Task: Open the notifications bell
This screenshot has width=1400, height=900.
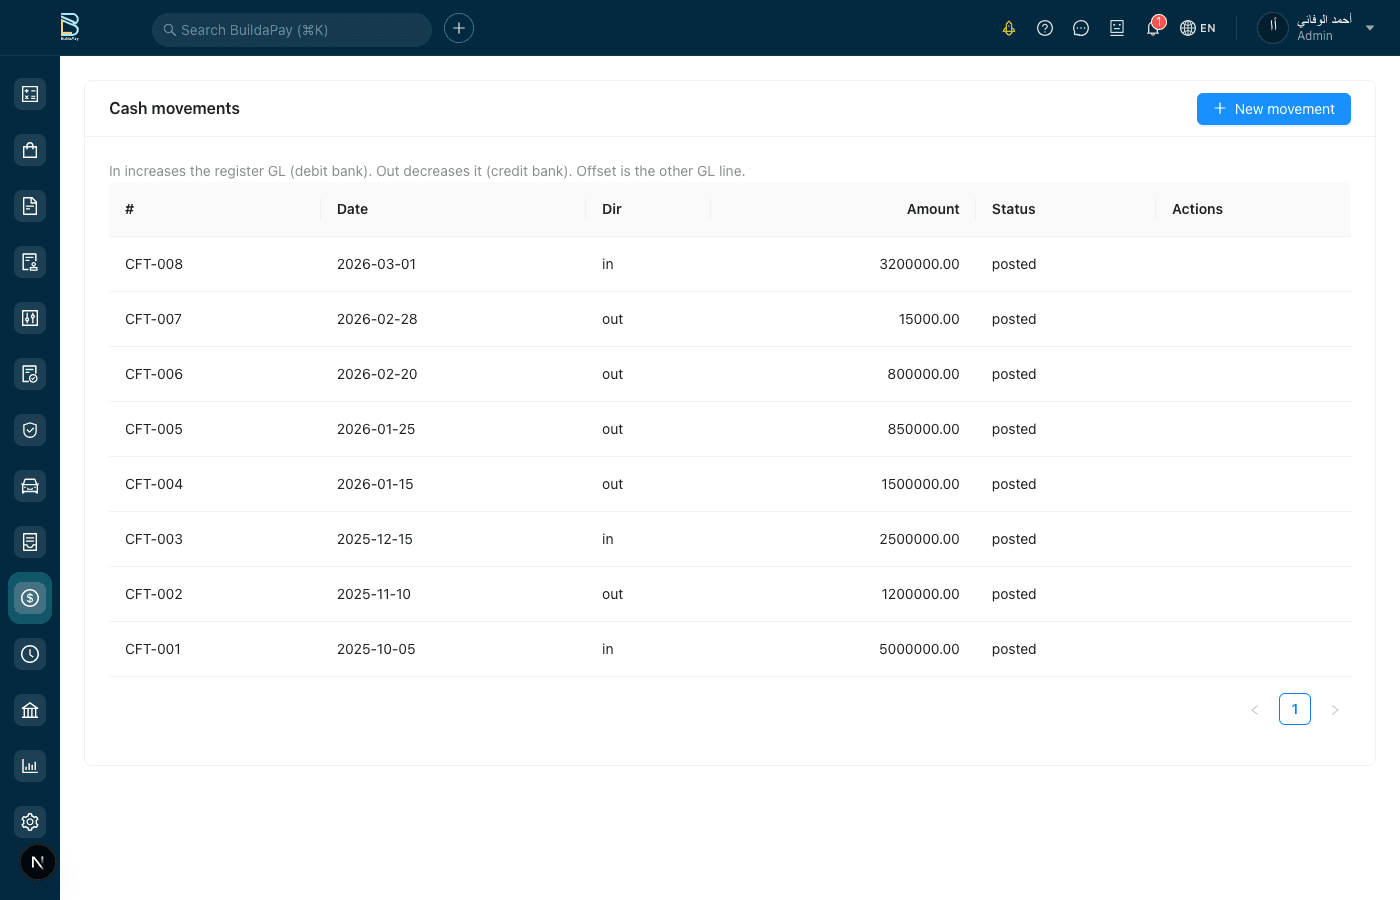Action: (1153, 28)
